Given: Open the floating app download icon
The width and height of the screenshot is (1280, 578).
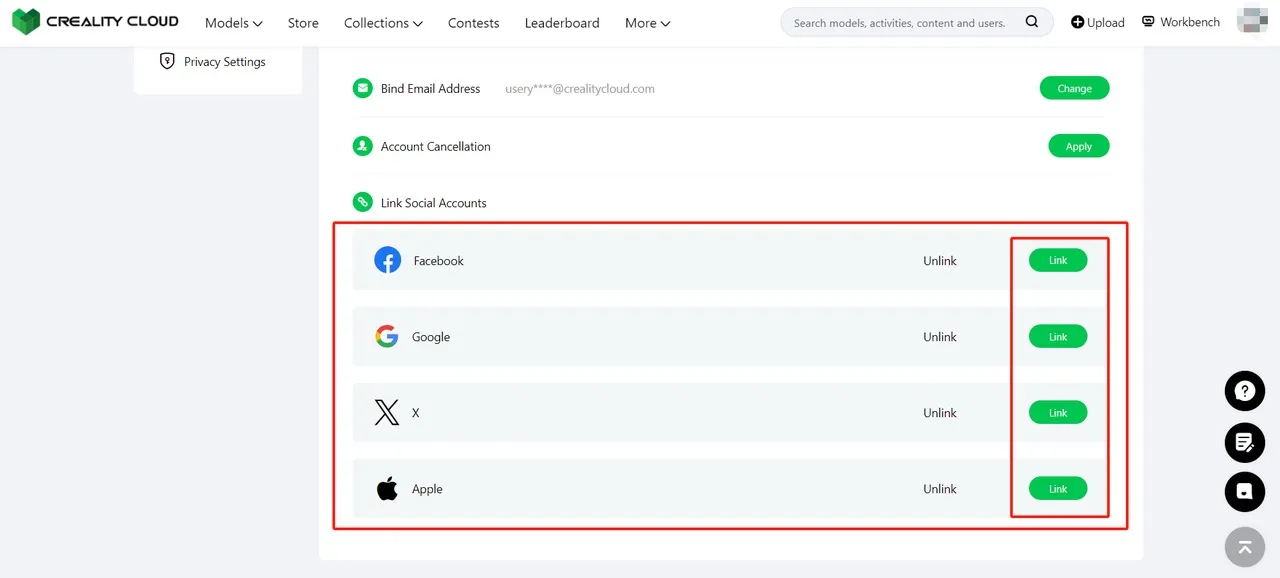Looking at the screenshot, I should (1245, 492).
